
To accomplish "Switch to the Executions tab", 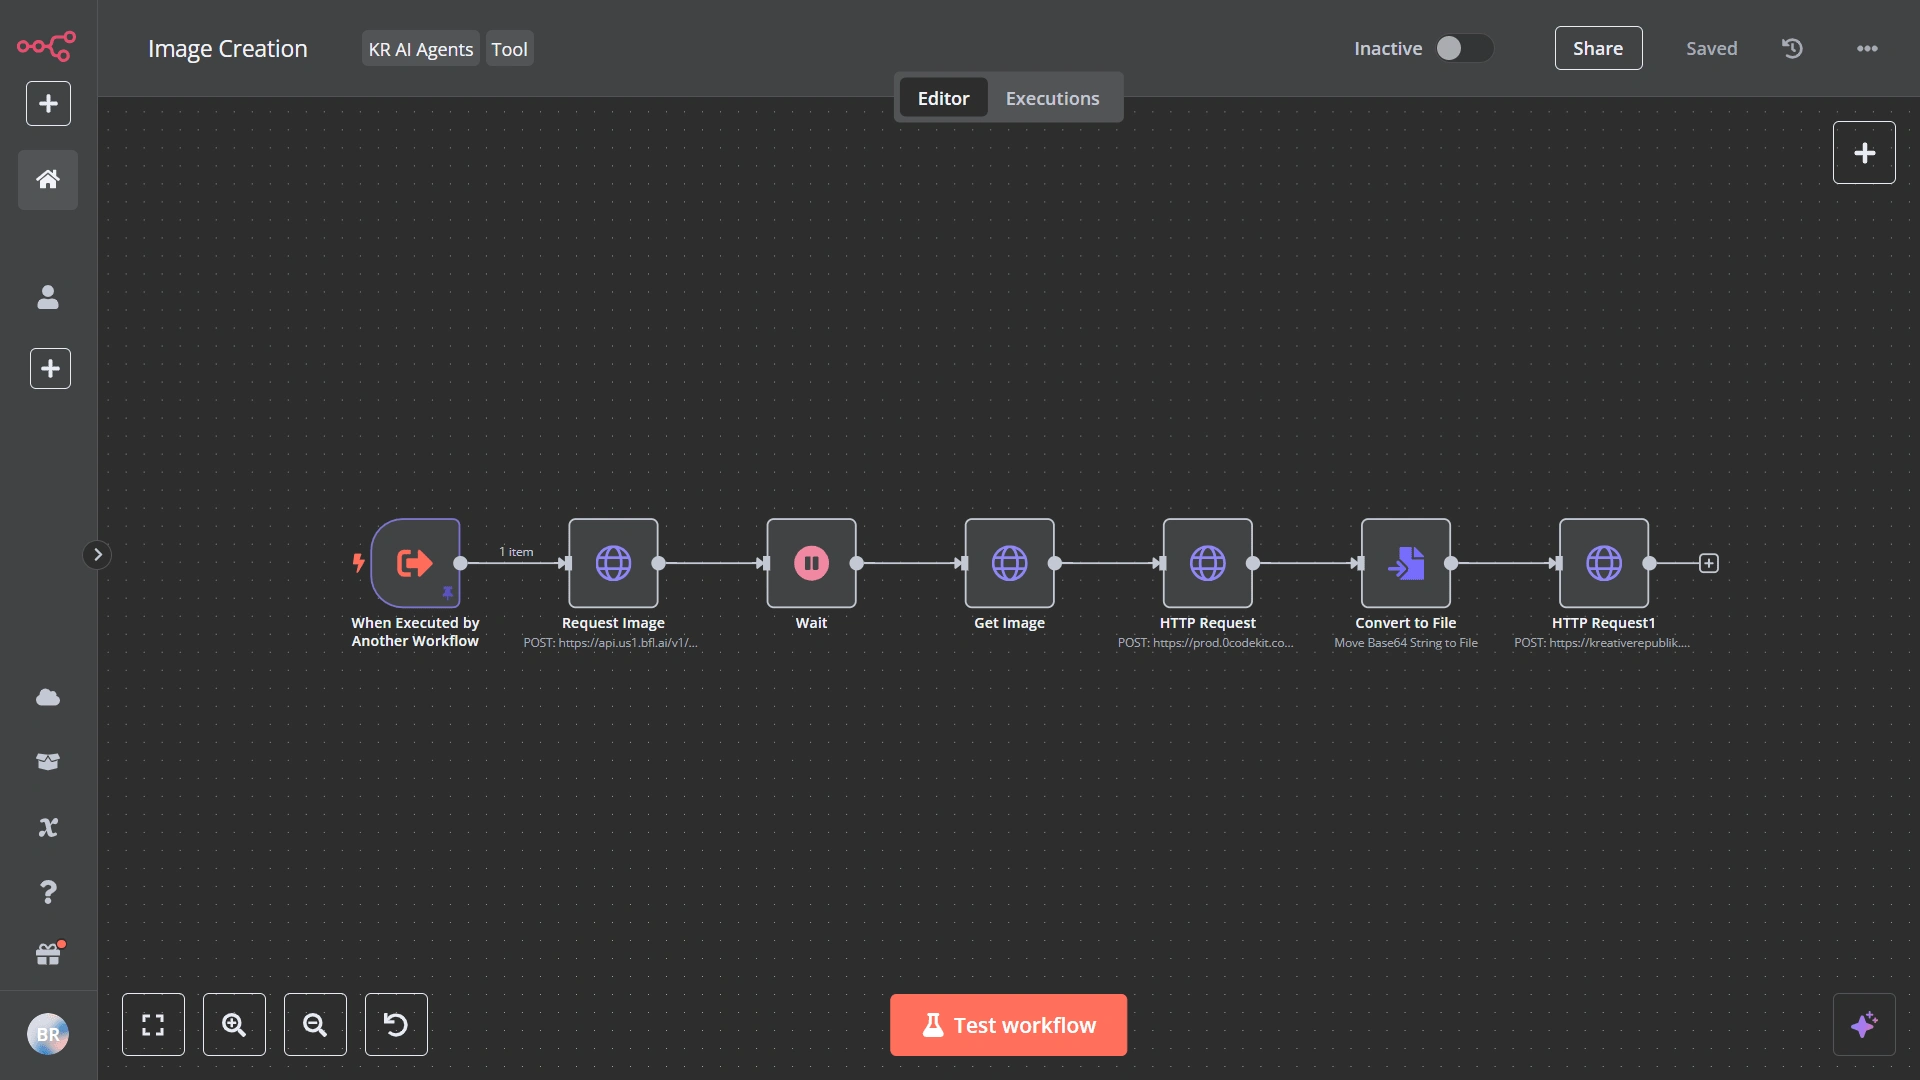I will [1052, 96].
